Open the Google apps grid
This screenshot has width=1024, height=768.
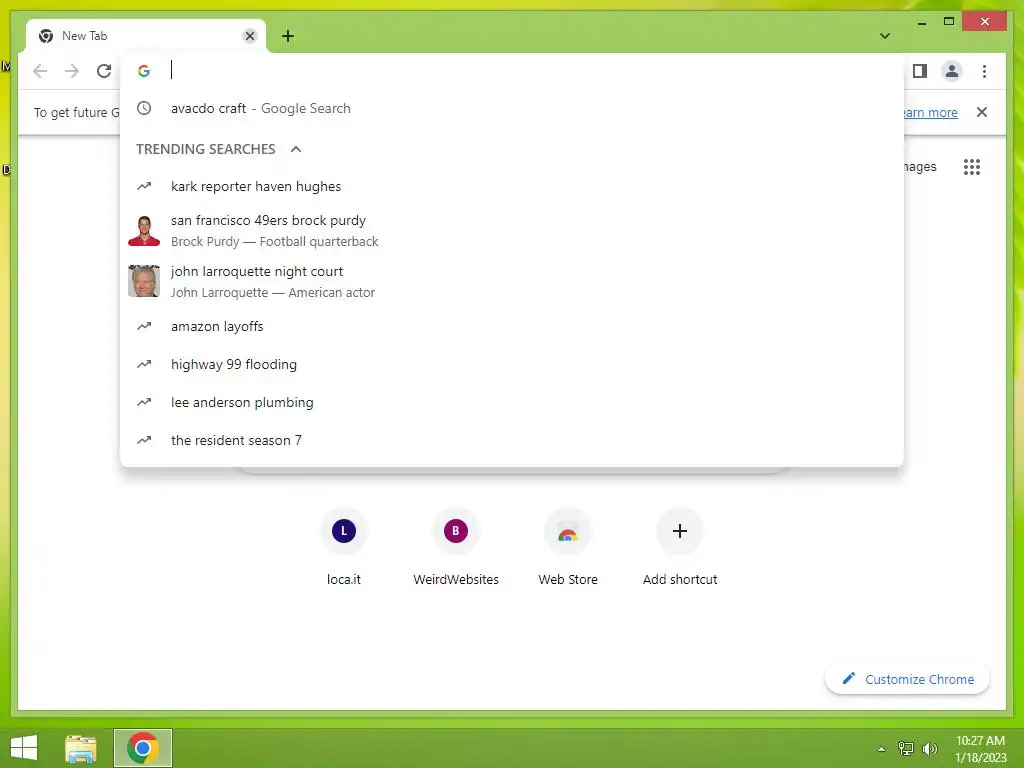(x=972, y=167)
